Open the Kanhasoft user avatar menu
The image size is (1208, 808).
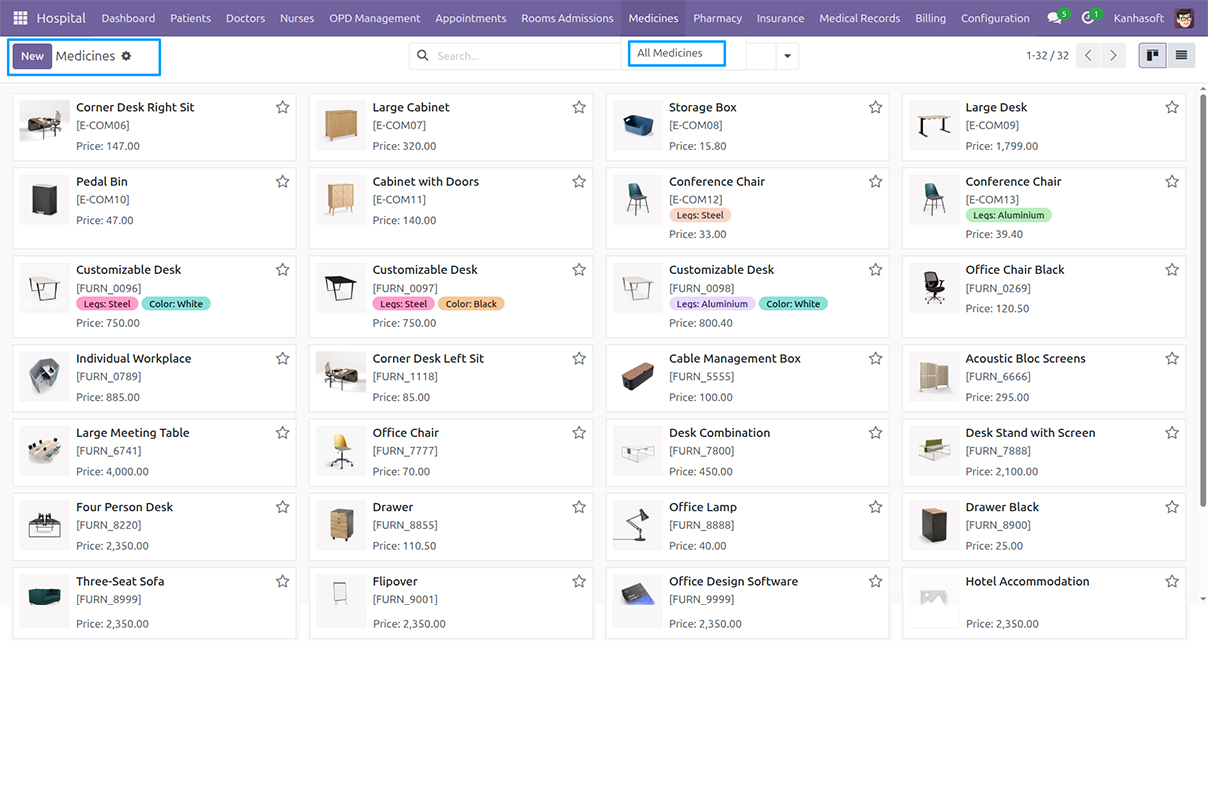pos(1183,17)
